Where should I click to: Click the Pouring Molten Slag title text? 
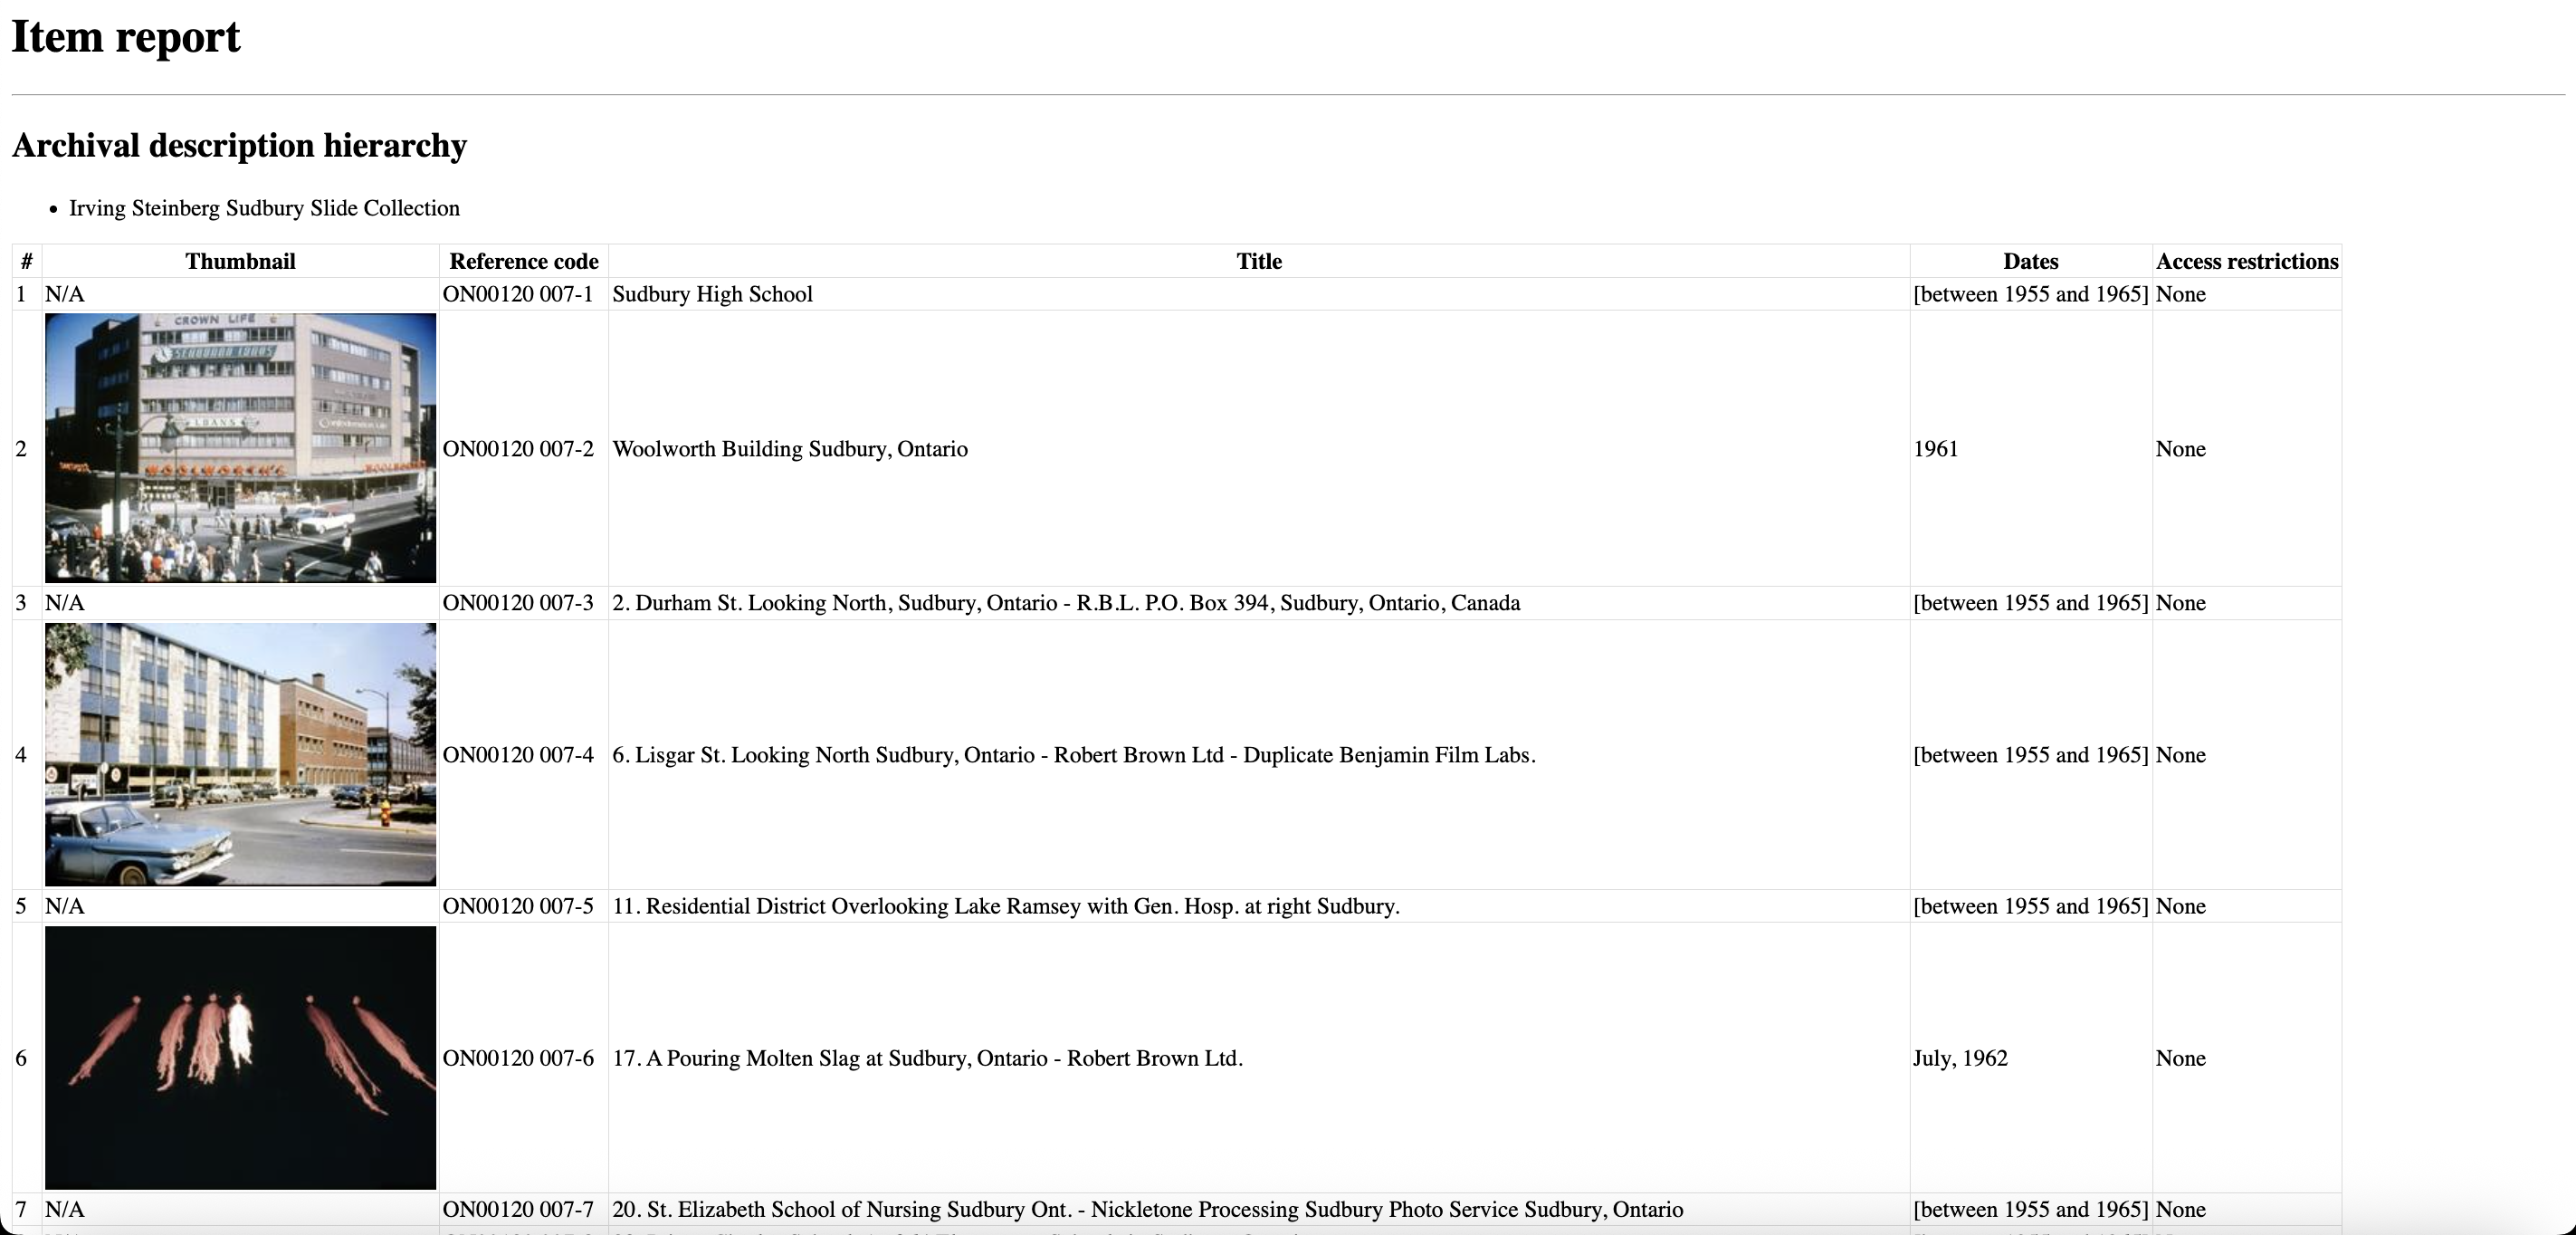[x=927, y=1058]
